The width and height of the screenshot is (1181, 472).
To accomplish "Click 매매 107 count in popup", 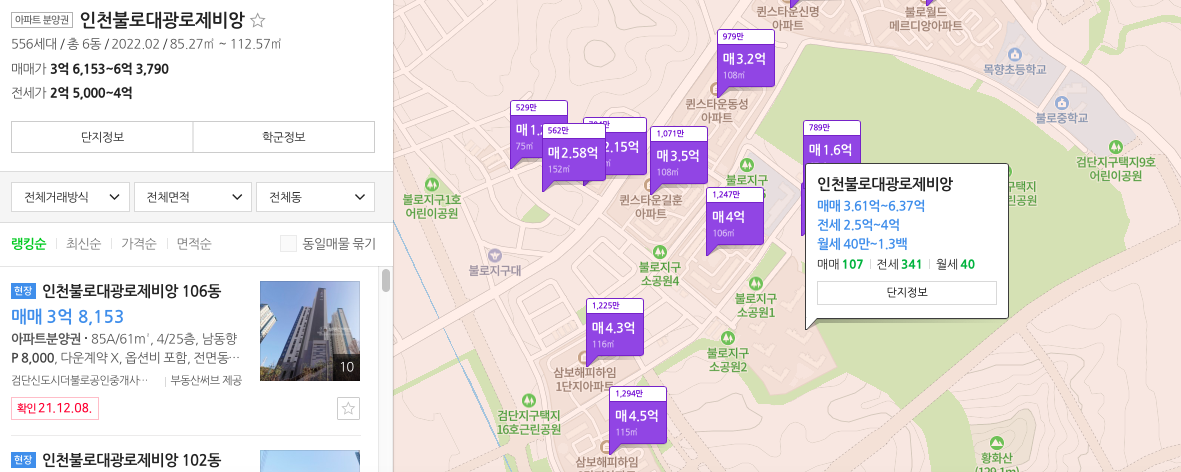I will point(840,264).
